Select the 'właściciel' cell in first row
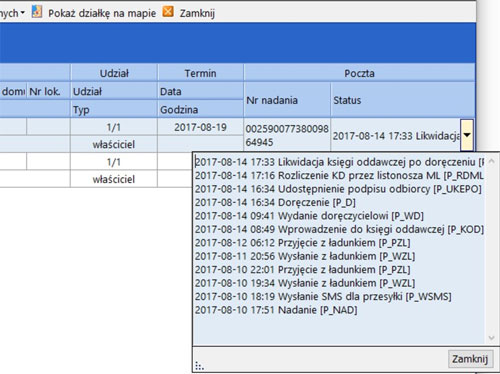Screen dimensions: 500x374 click(114, 144)
